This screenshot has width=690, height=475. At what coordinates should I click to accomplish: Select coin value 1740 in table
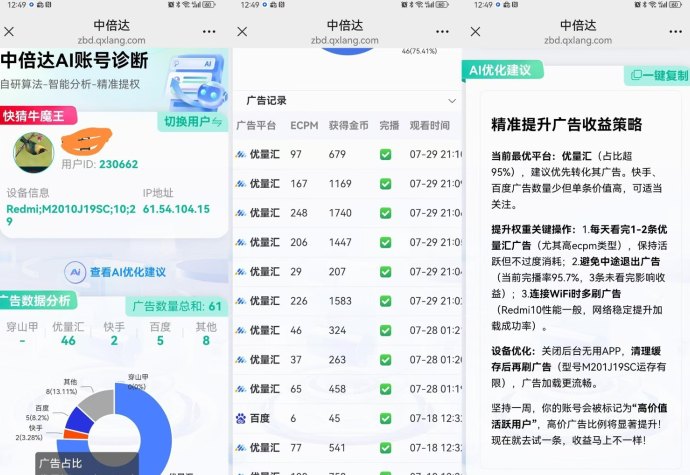pos(340,213)
